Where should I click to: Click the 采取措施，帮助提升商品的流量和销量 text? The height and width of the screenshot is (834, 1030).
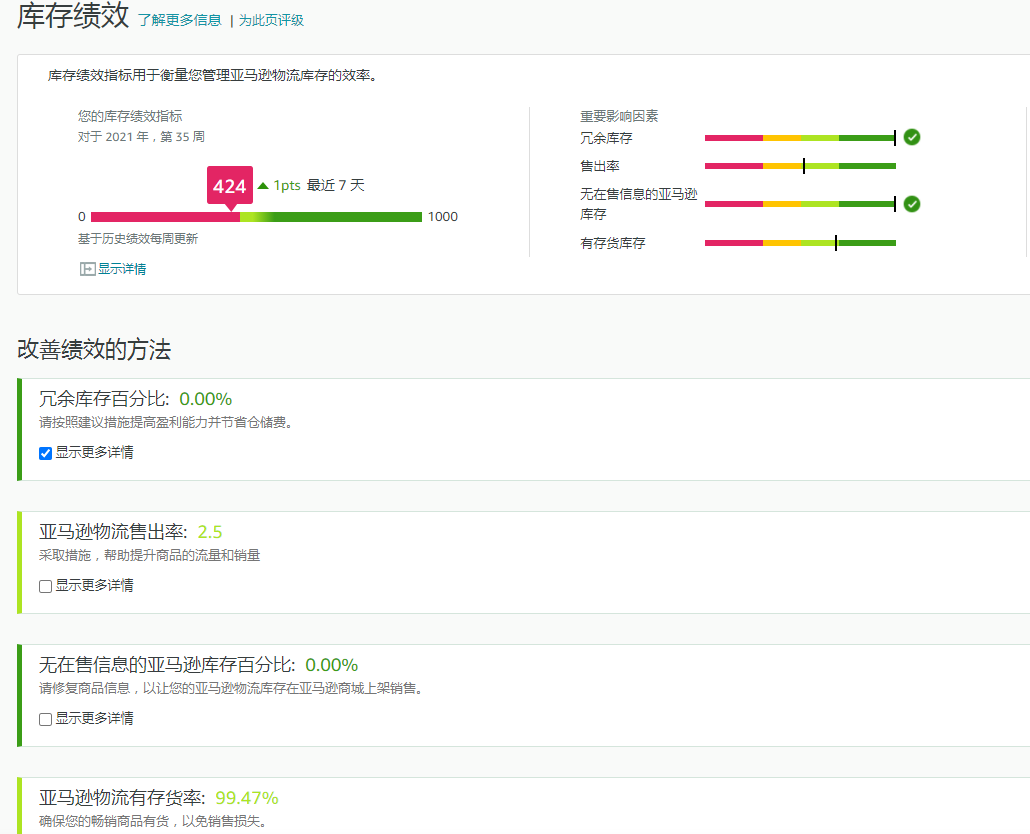click(150, 556)
